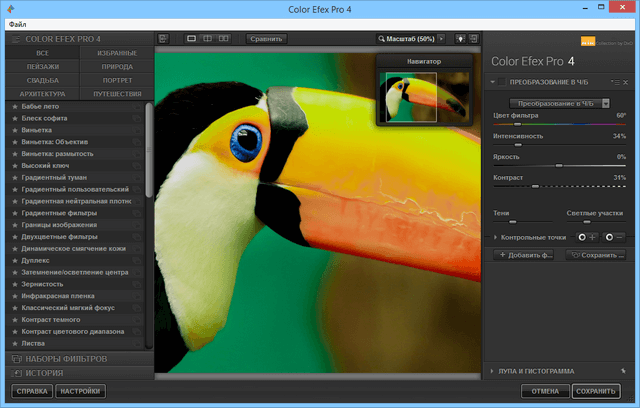
Task: Switch to single image view mode
Action: point(192,39)
